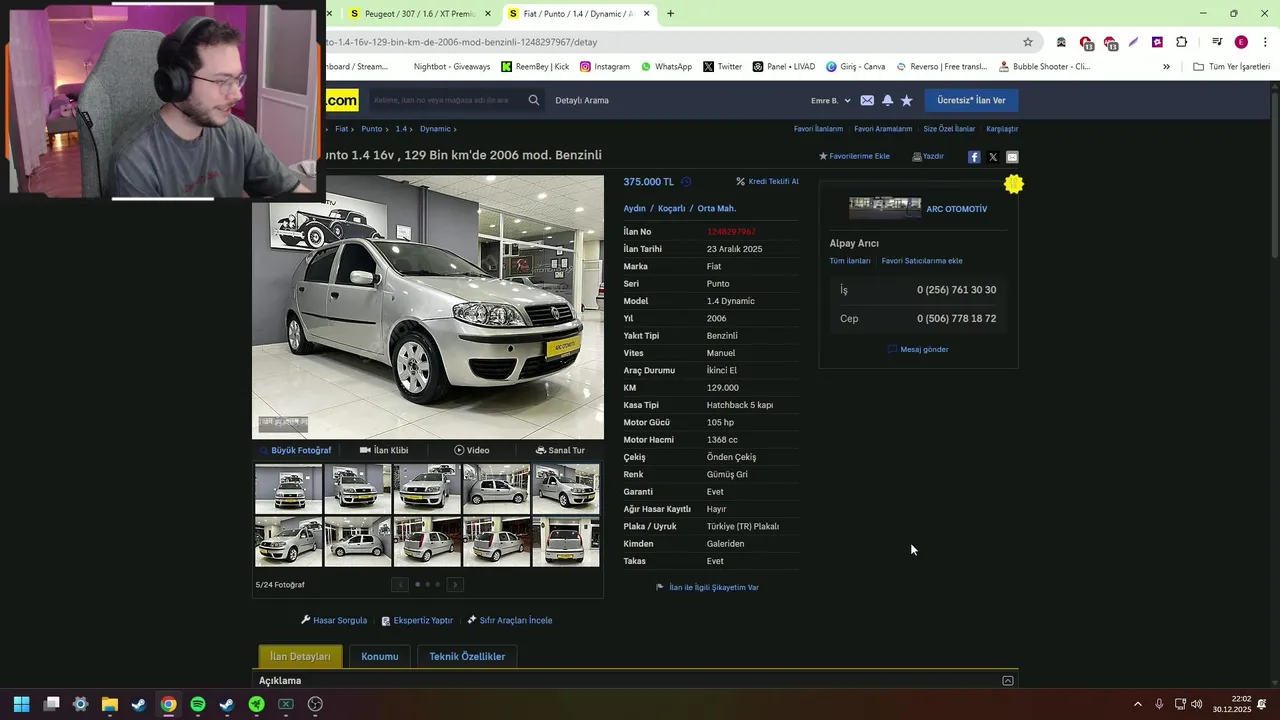This screenshot has height=720, width=1280.
Task: Bookmark this page with the star icon
Action: coord(1027,42)
